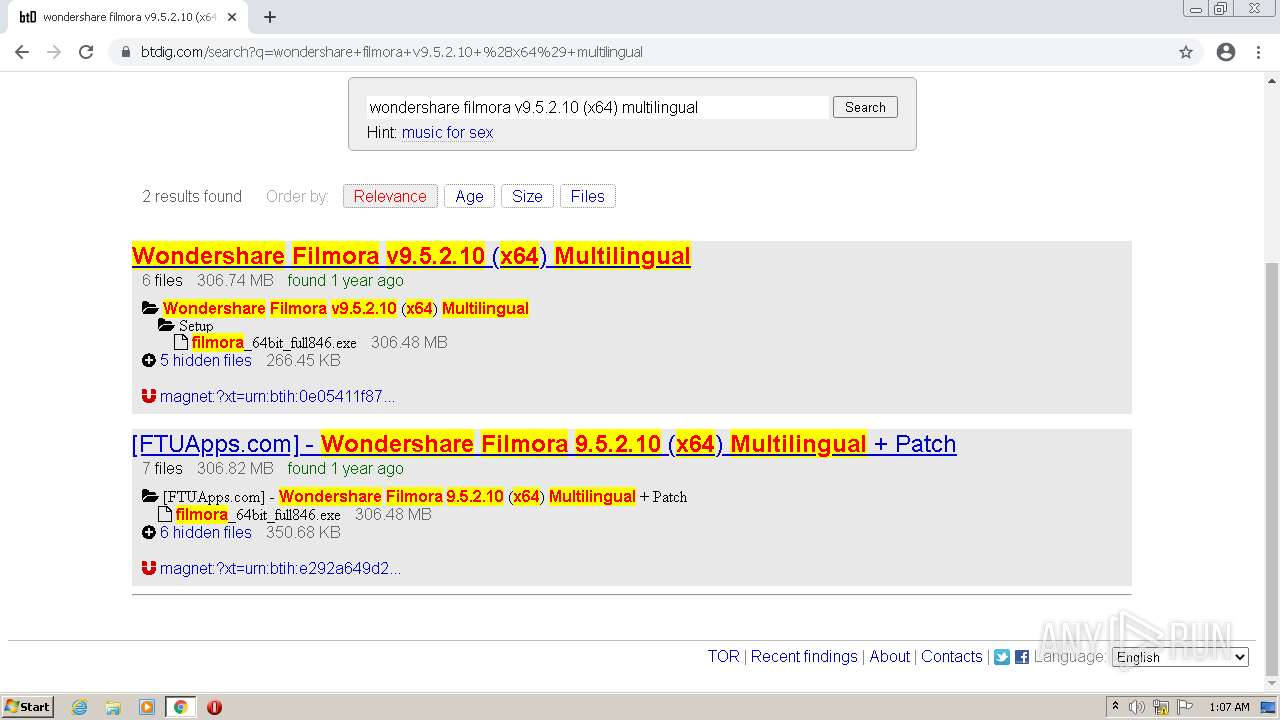This screenshot has width=1280, height=720.
Task: Open hint link music for sex
Action: tap(447, 132)
